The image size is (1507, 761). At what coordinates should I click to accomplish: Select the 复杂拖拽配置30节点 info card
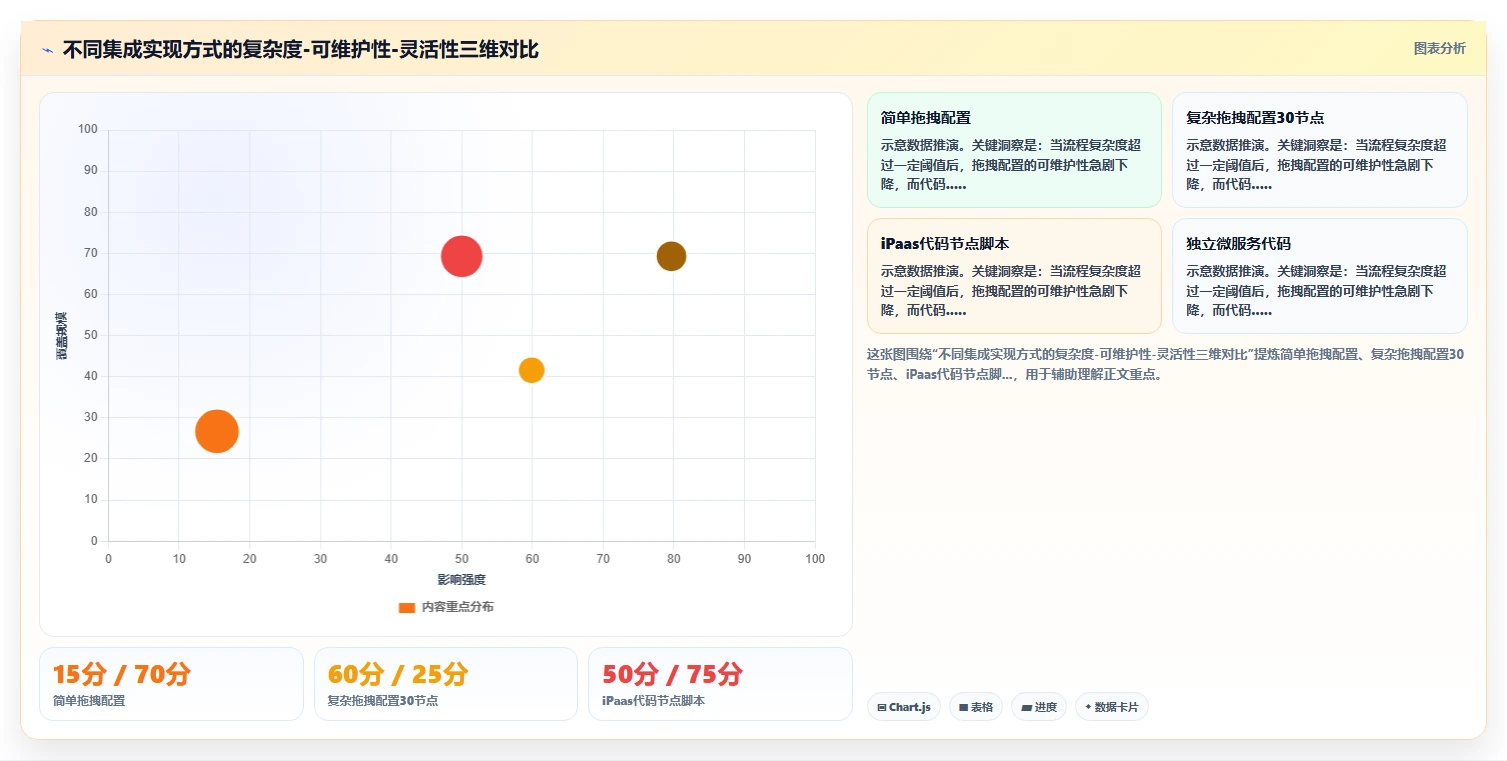pos(1319,150)
